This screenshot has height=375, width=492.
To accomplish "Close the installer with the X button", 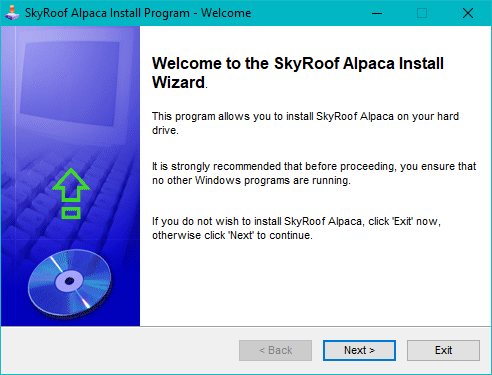I will click(x=468, y=13).
